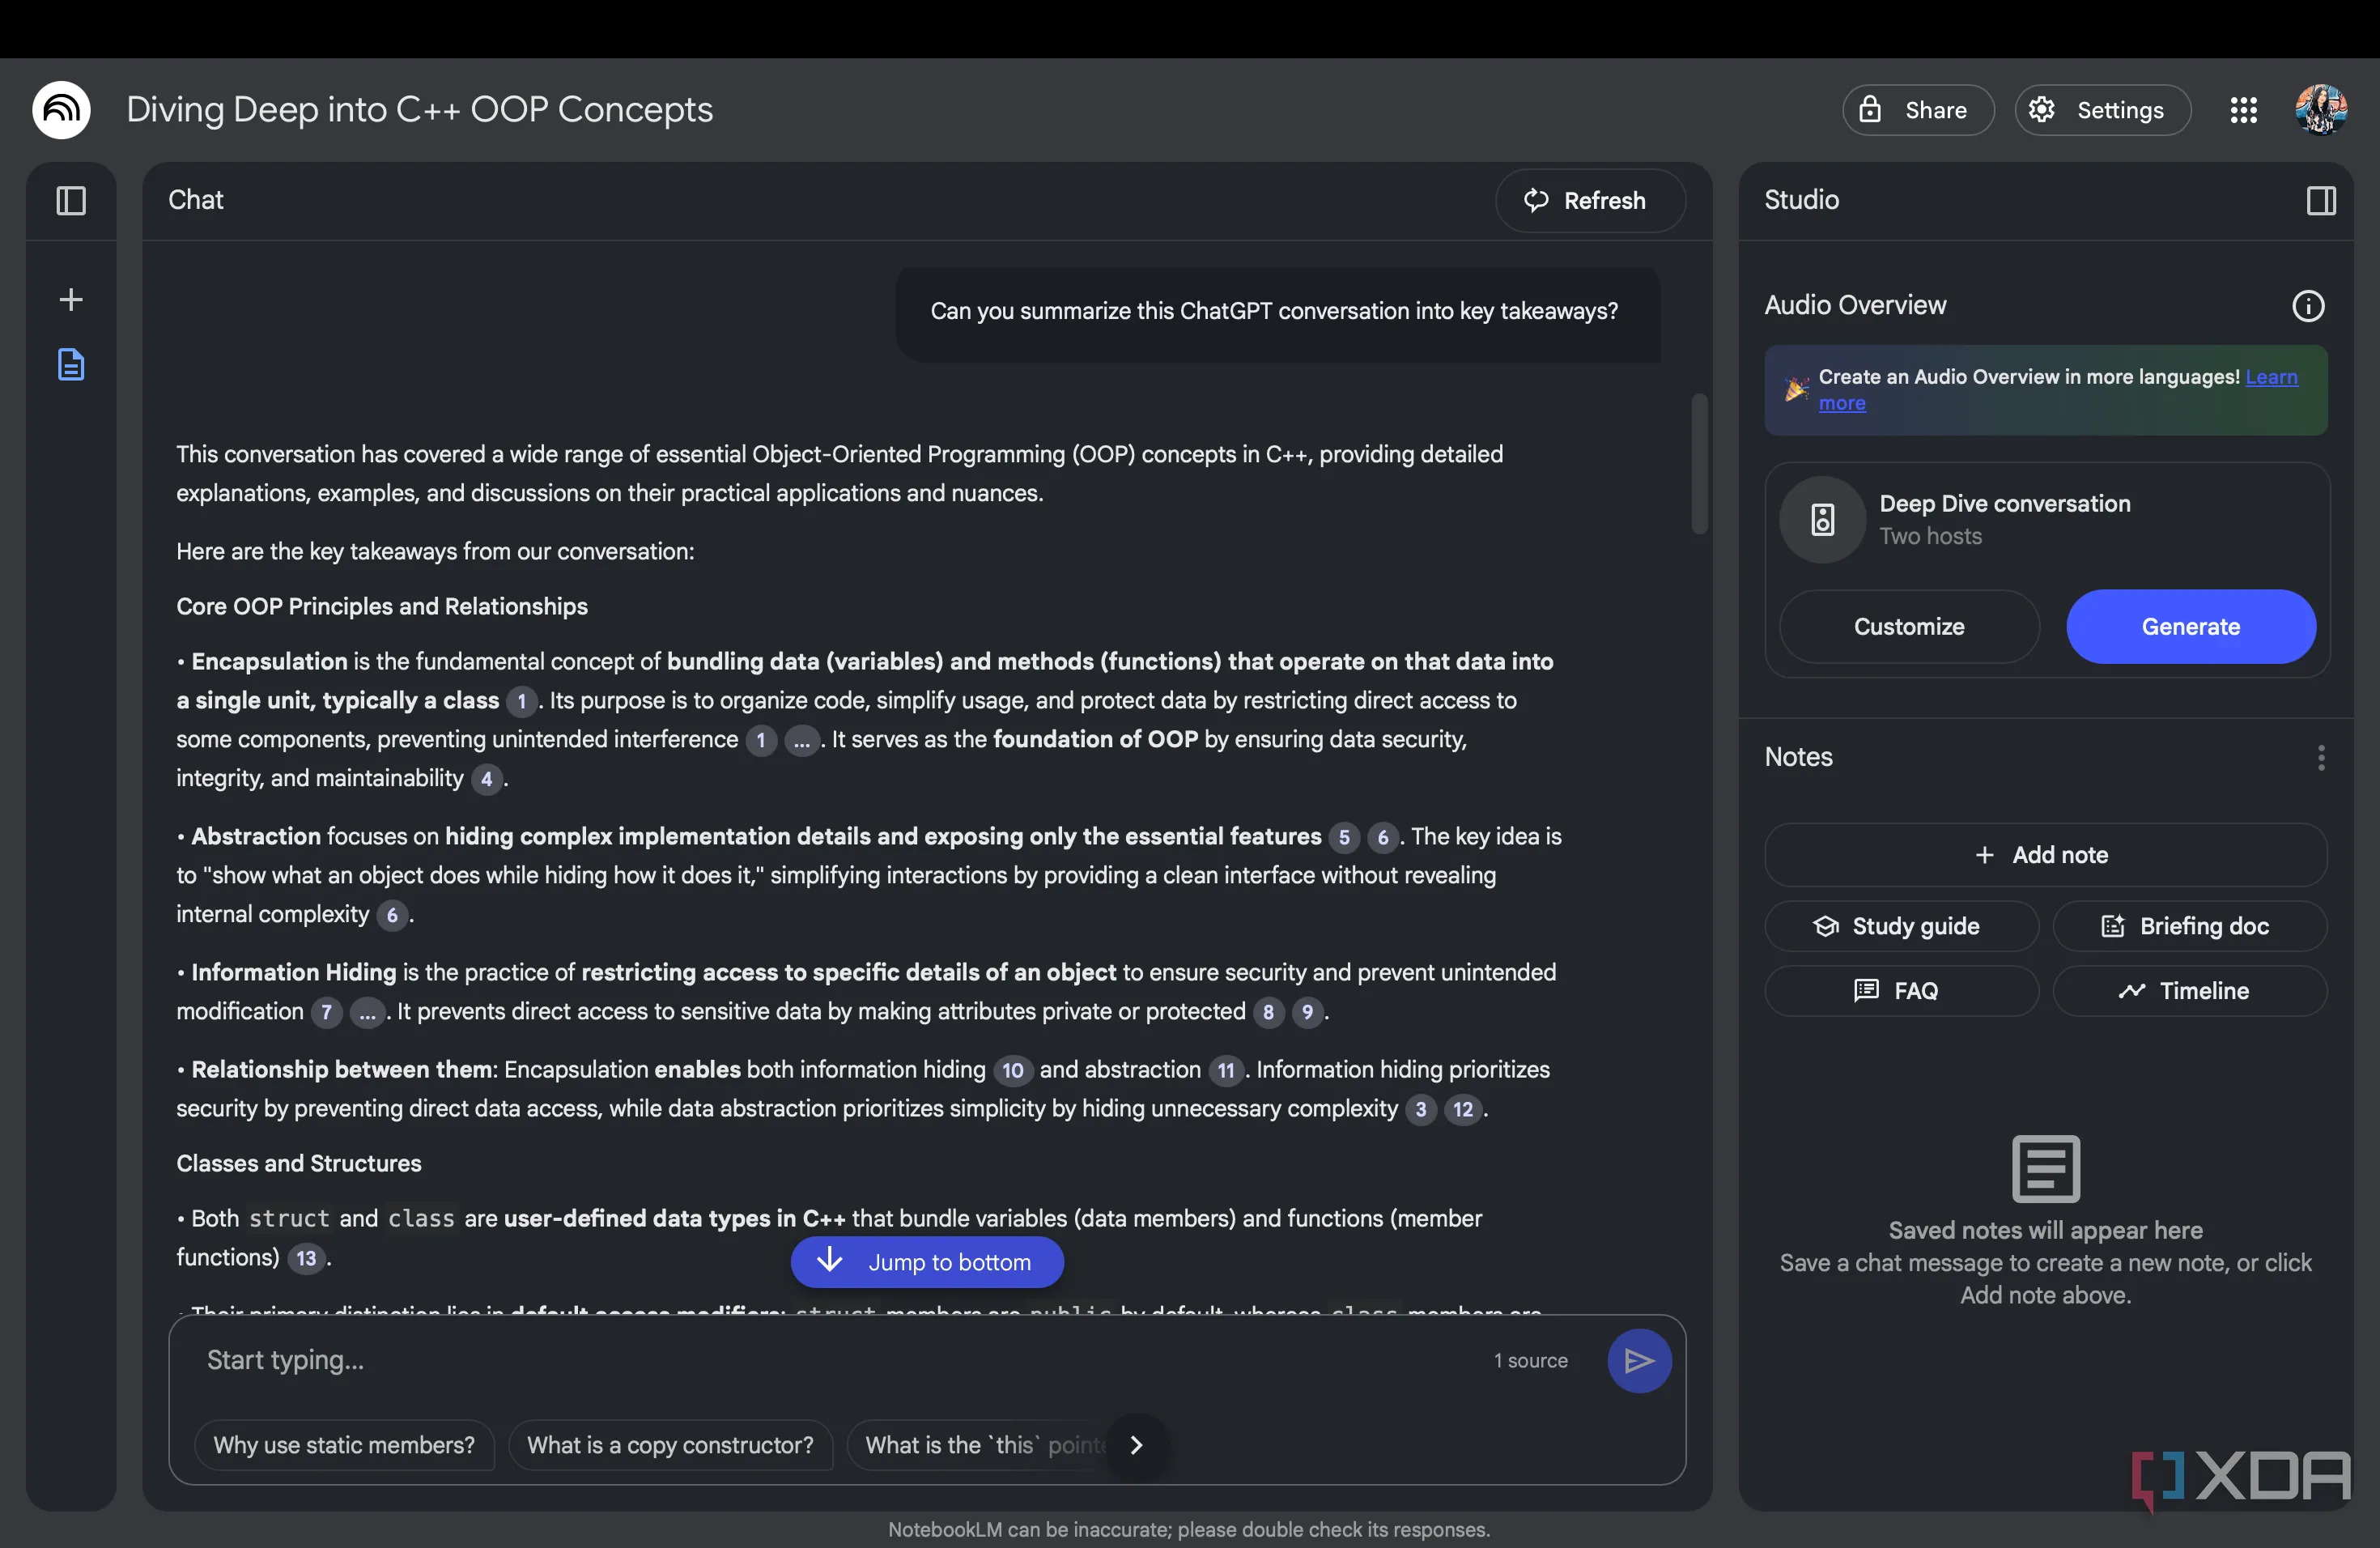Jump to bottom of chat
Screen dimensions: 2380x1548
click(927, 1261)
